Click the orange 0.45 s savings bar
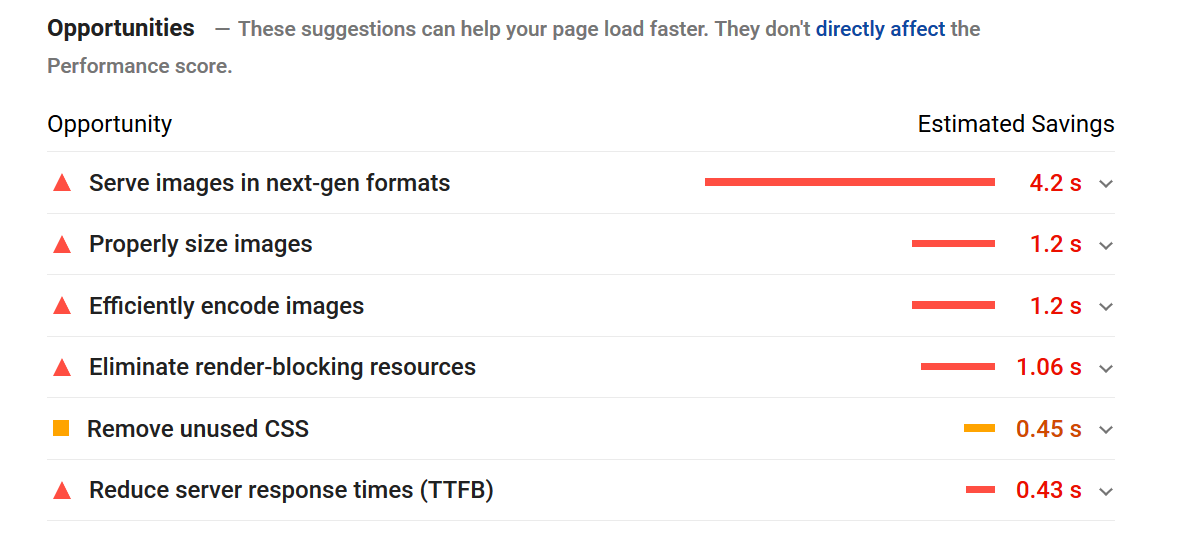 pyautogui.click(x=979, y=429)
